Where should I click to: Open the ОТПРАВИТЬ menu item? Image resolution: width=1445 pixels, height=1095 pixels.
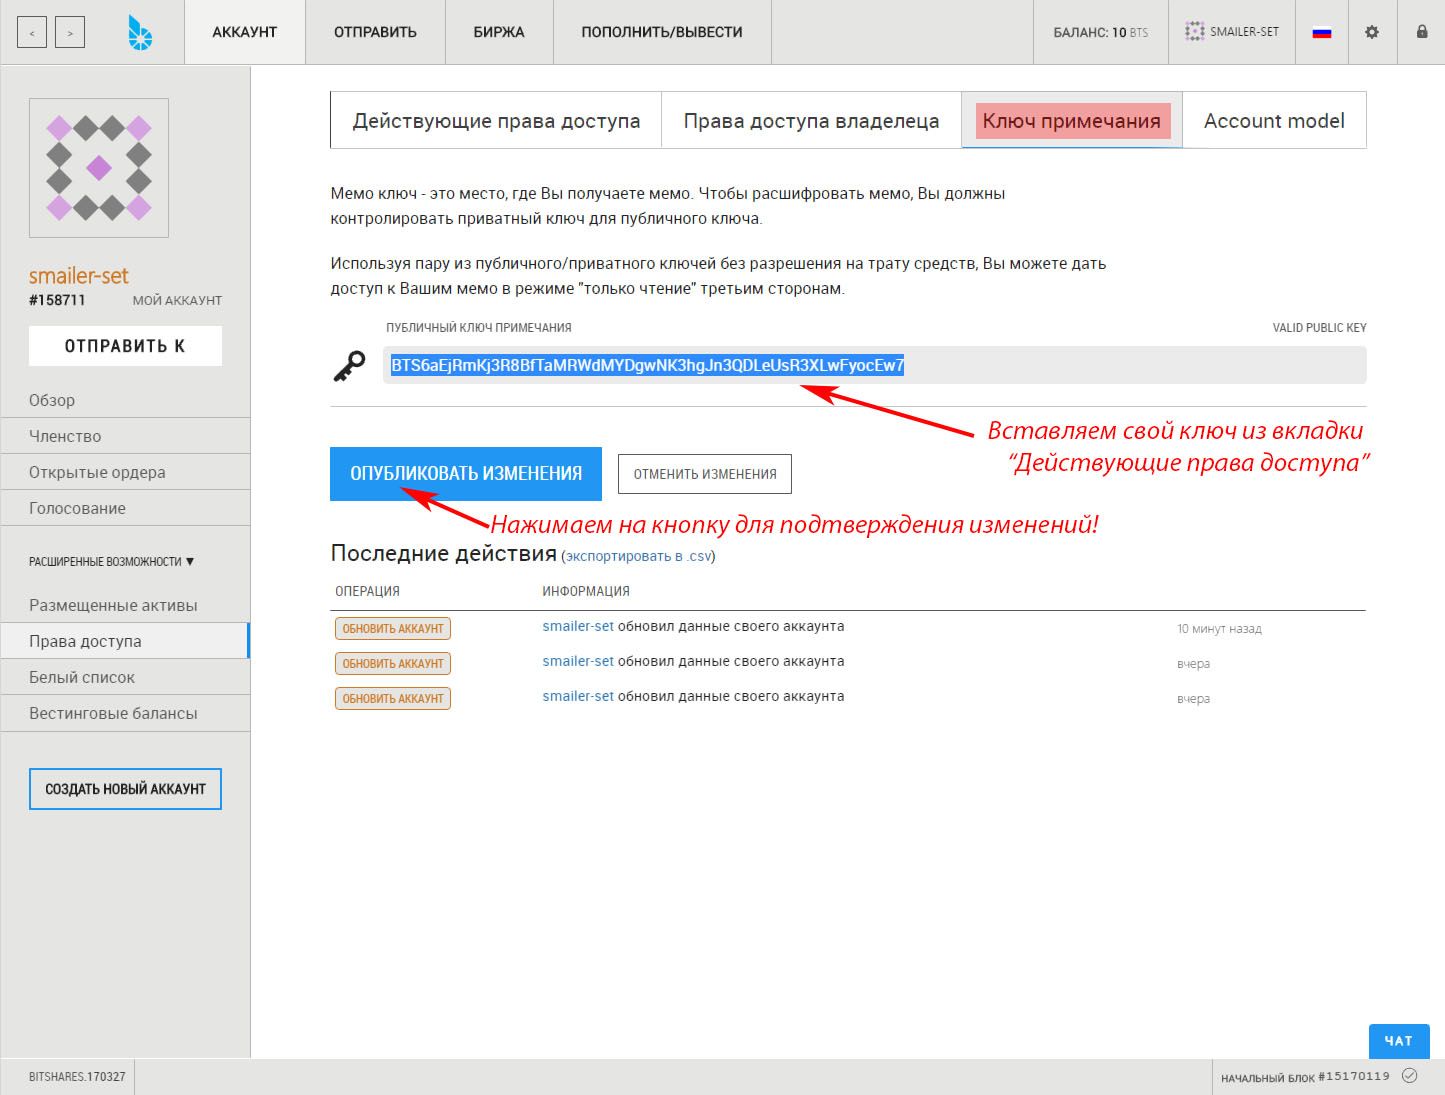[375, 32]
